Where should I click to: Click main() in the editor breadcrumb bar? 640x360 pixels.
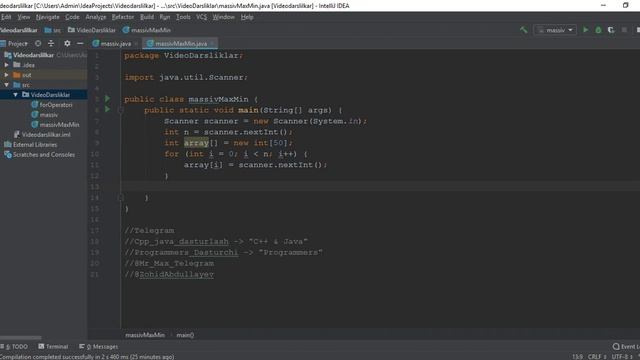pyautogui.click(x=185, y=335)
